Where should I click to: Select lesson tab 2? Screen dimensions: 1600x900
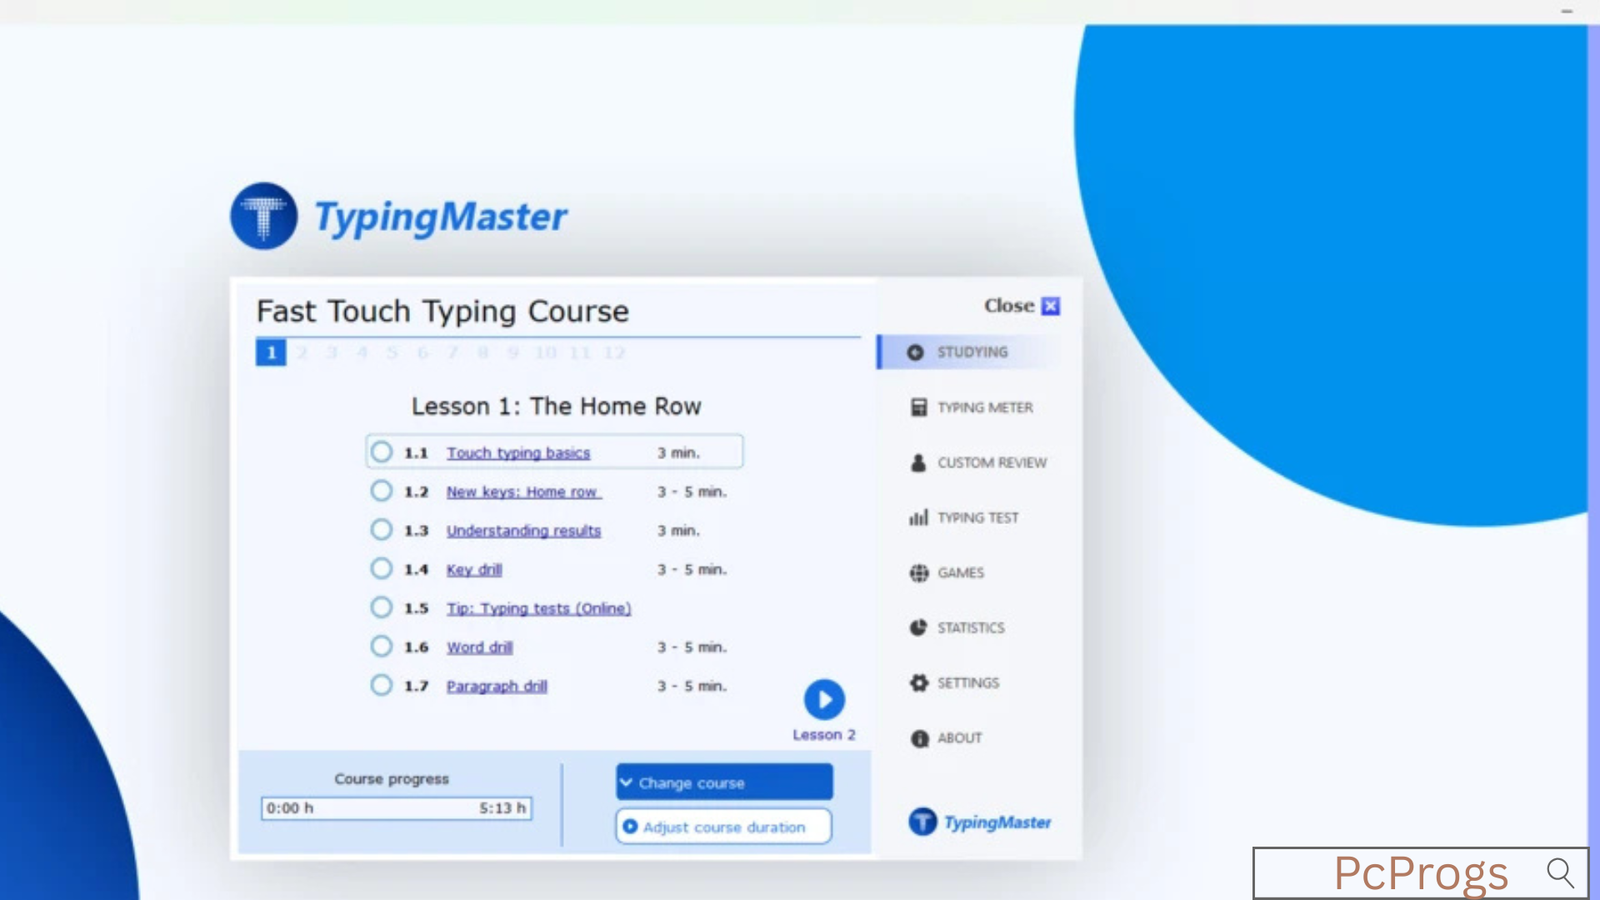302,352
